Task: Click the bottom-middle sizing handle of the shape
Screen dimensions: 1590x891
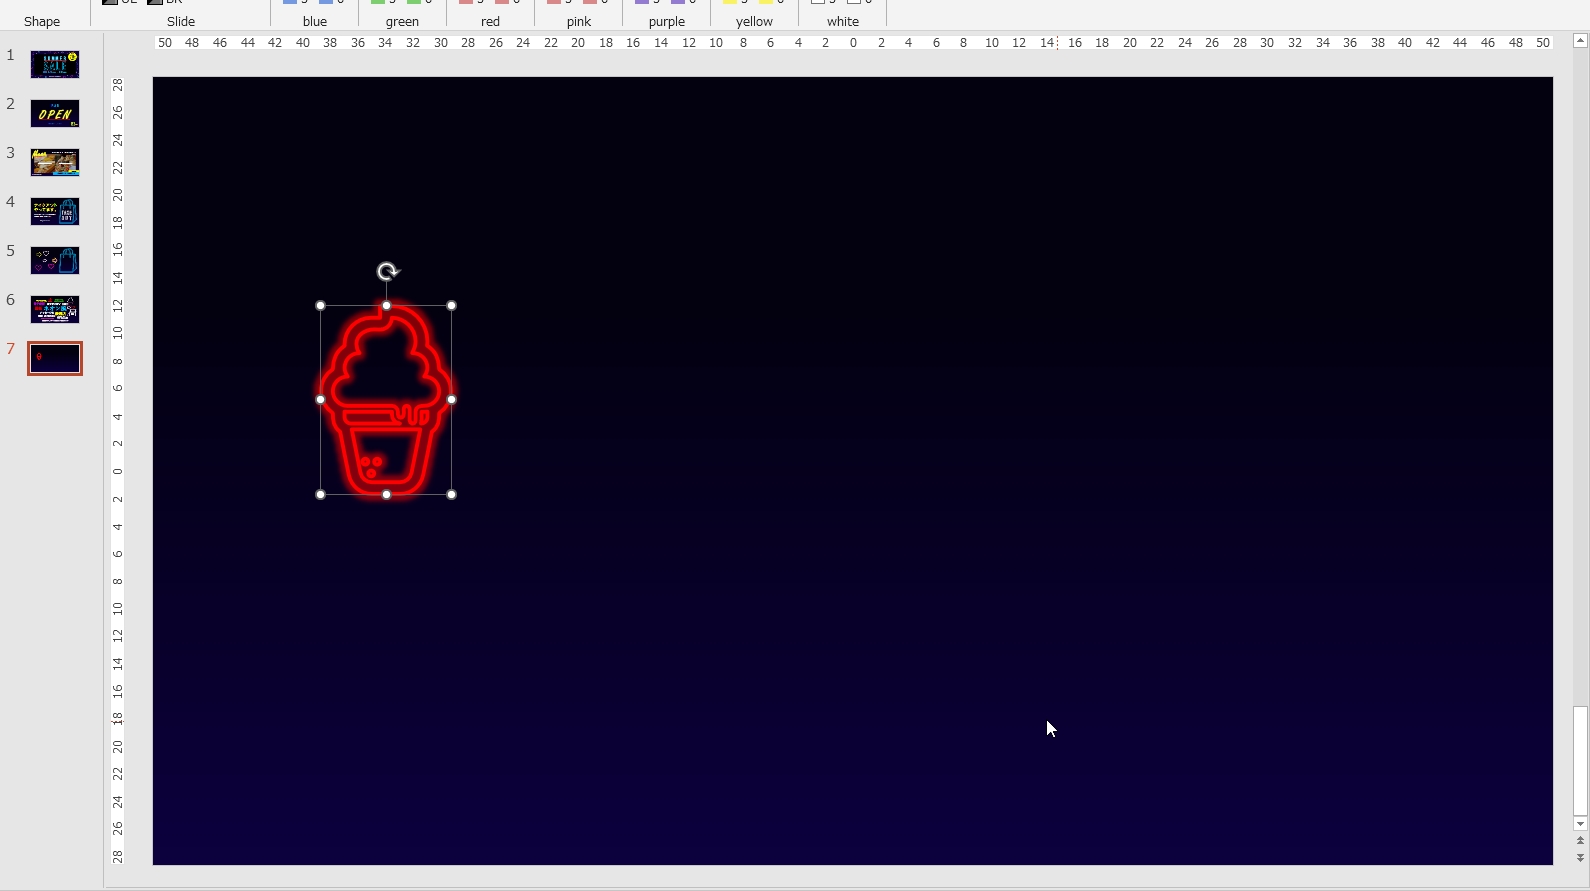Action: click(386, 495)
